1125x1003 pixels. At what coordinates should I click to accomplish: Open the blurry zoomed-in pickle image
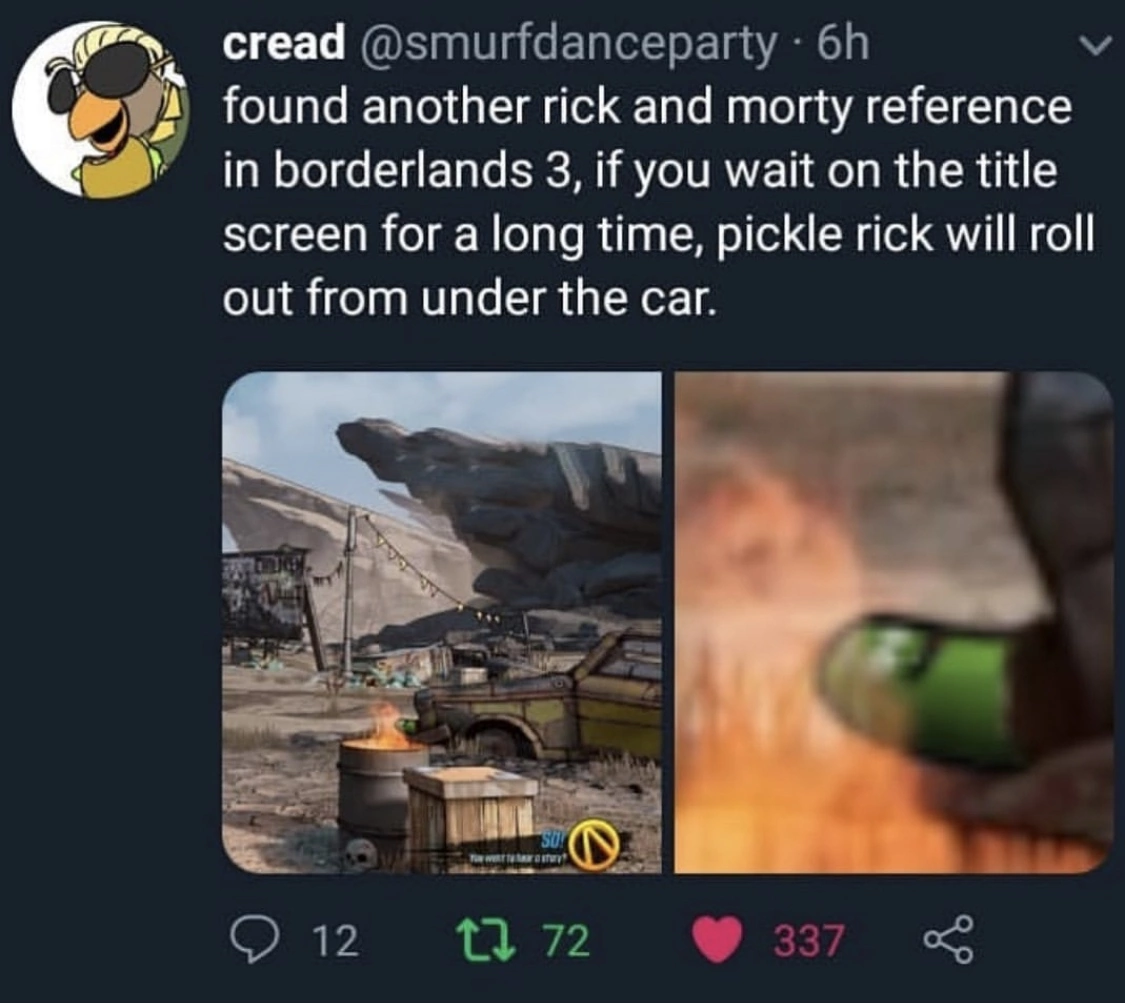coord(893,622)
